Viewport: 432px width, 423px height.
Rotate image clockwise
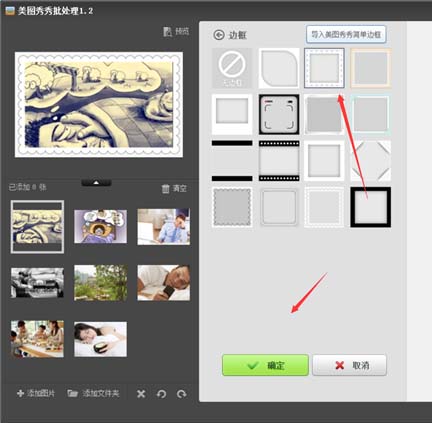point(181,394)
